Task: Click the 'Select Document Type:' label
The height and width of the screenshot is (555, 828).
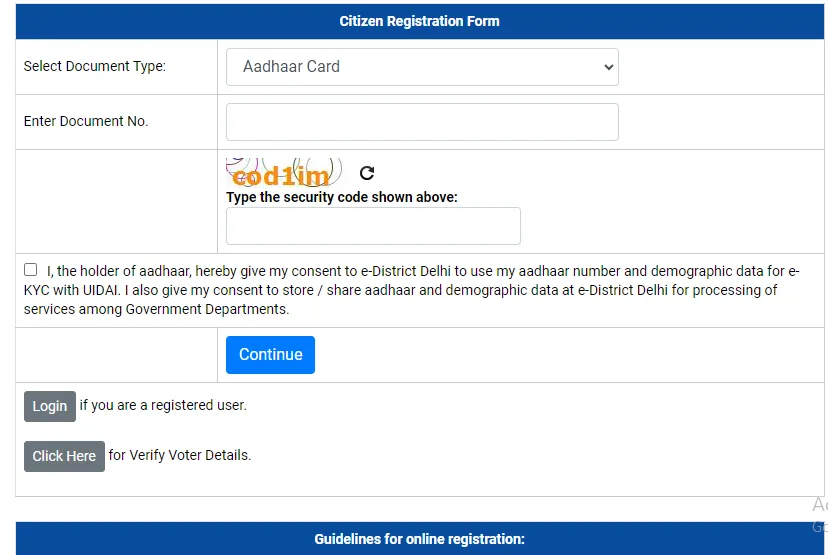Action: pyautogui.click(x=95, y=67)
